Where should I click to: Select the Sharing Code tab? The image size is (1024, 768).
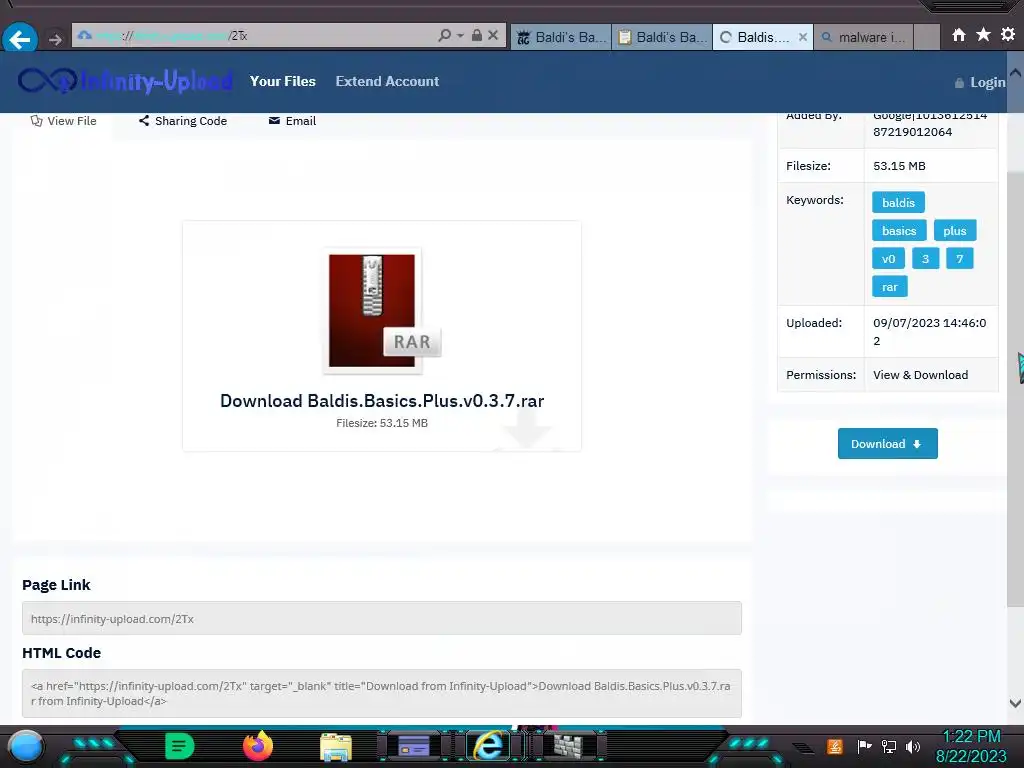[183, 121]
